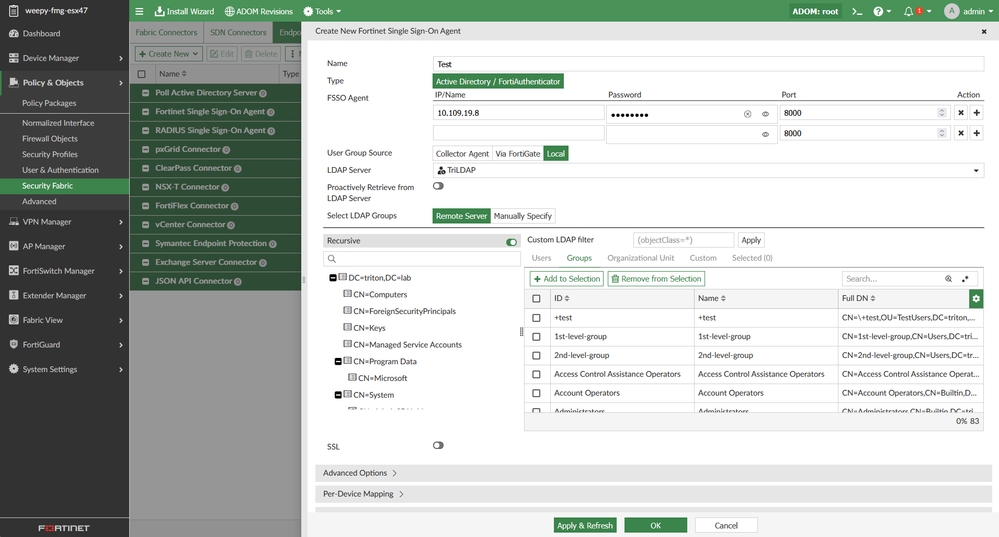The image size is (999, 537).
Task: Open the LDAP Server TriLDAP dropdown
Action: [708, 171]
